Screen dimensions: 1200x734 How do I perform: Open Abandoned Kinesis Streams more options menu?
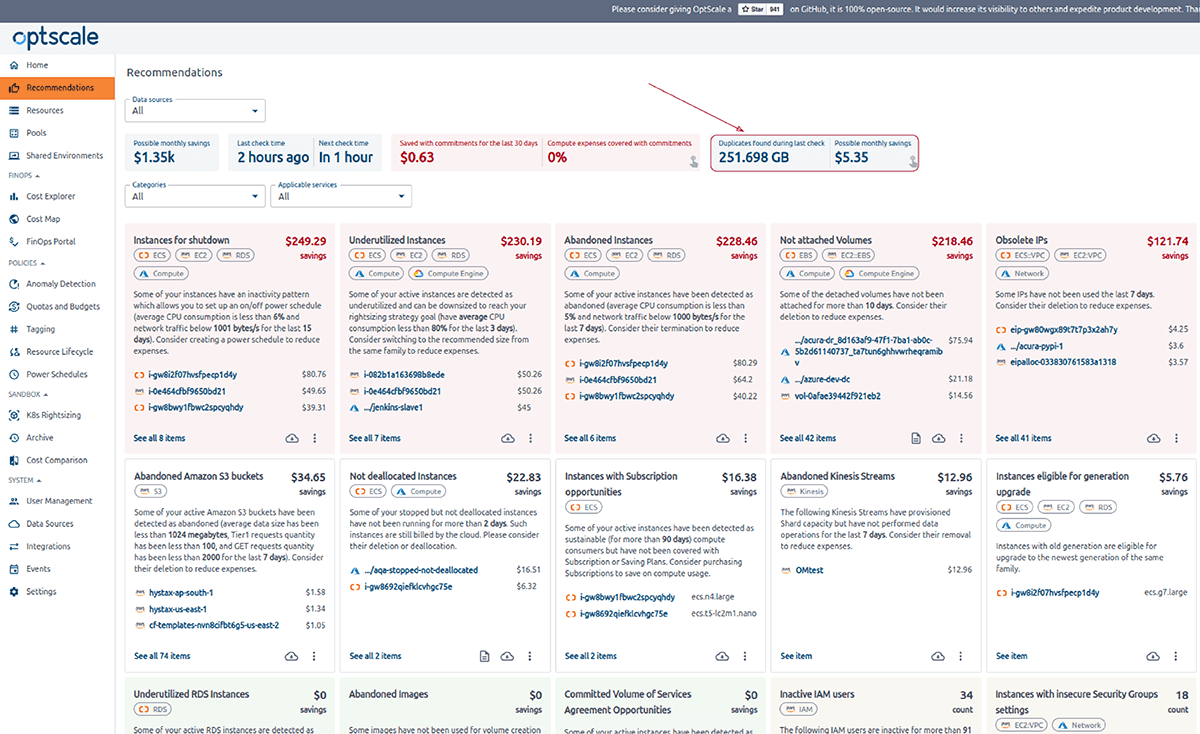point(961,656)
